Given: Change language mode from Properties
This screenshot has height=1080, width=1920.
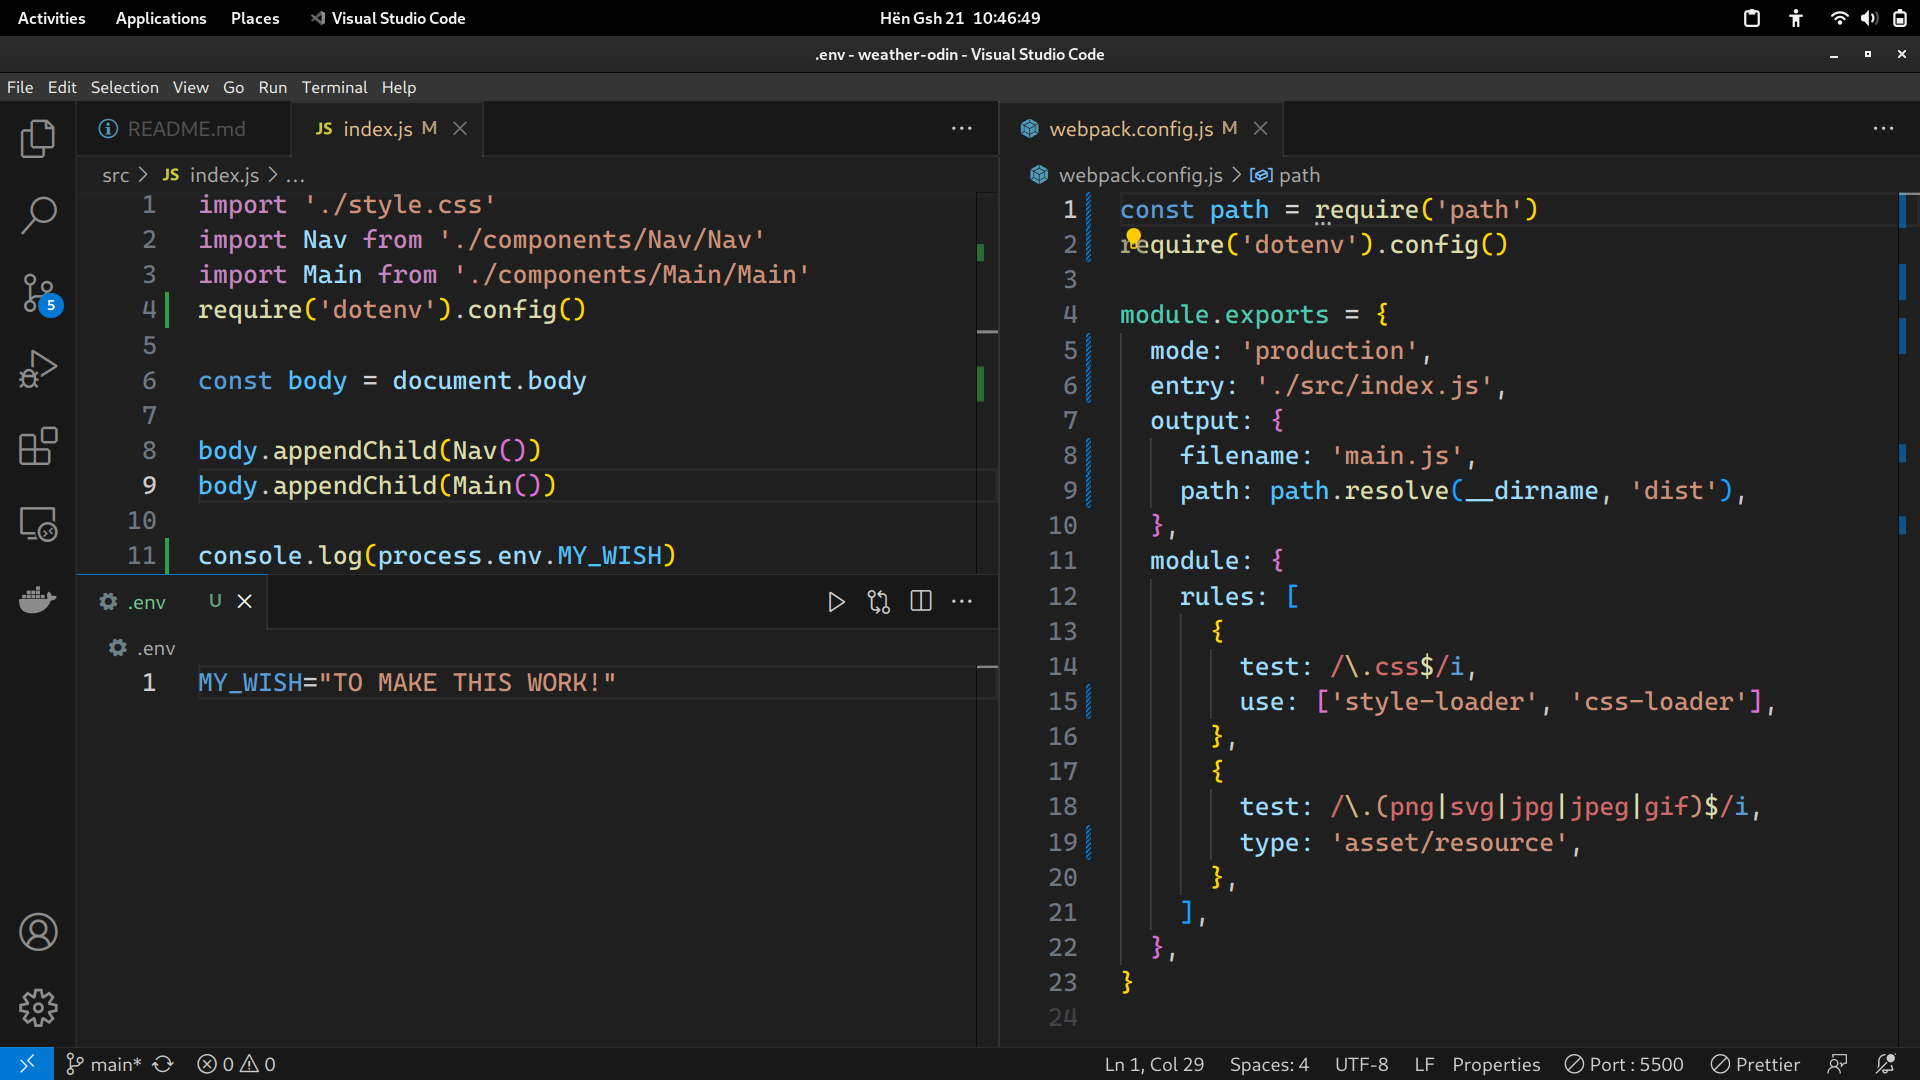Looking at the screenshot, I should (1496, 1064).
